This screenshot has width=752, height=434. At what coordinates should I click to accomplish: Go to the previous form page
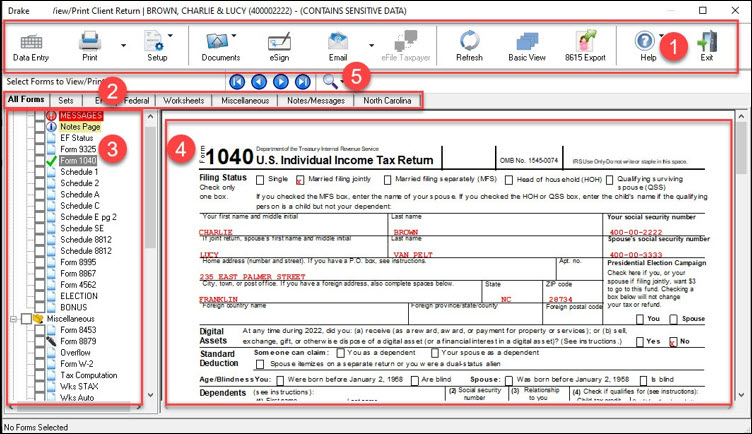click(x=259, y=82)
